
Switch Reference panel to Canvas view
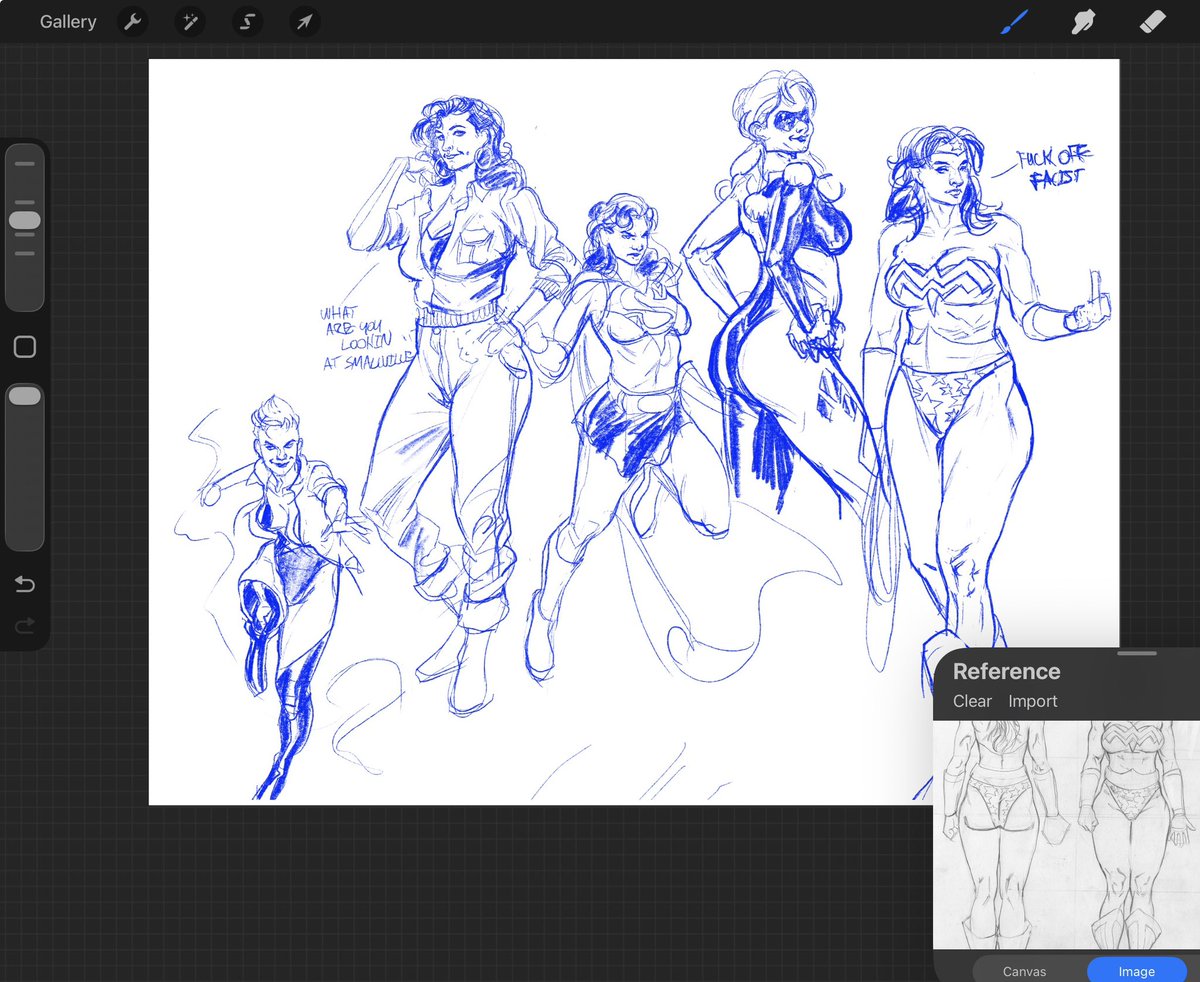tap(1024, 969)
